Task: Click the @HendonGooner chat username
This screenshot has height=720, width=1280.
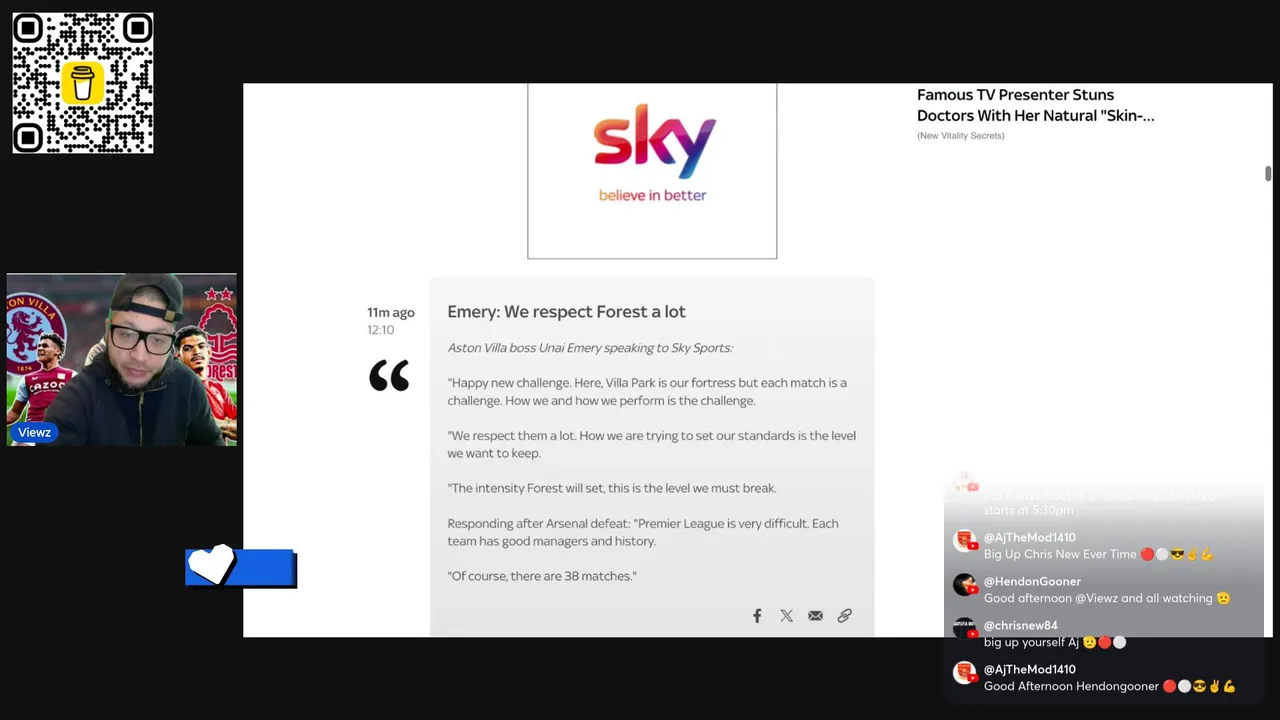Action: point(1032,582)
